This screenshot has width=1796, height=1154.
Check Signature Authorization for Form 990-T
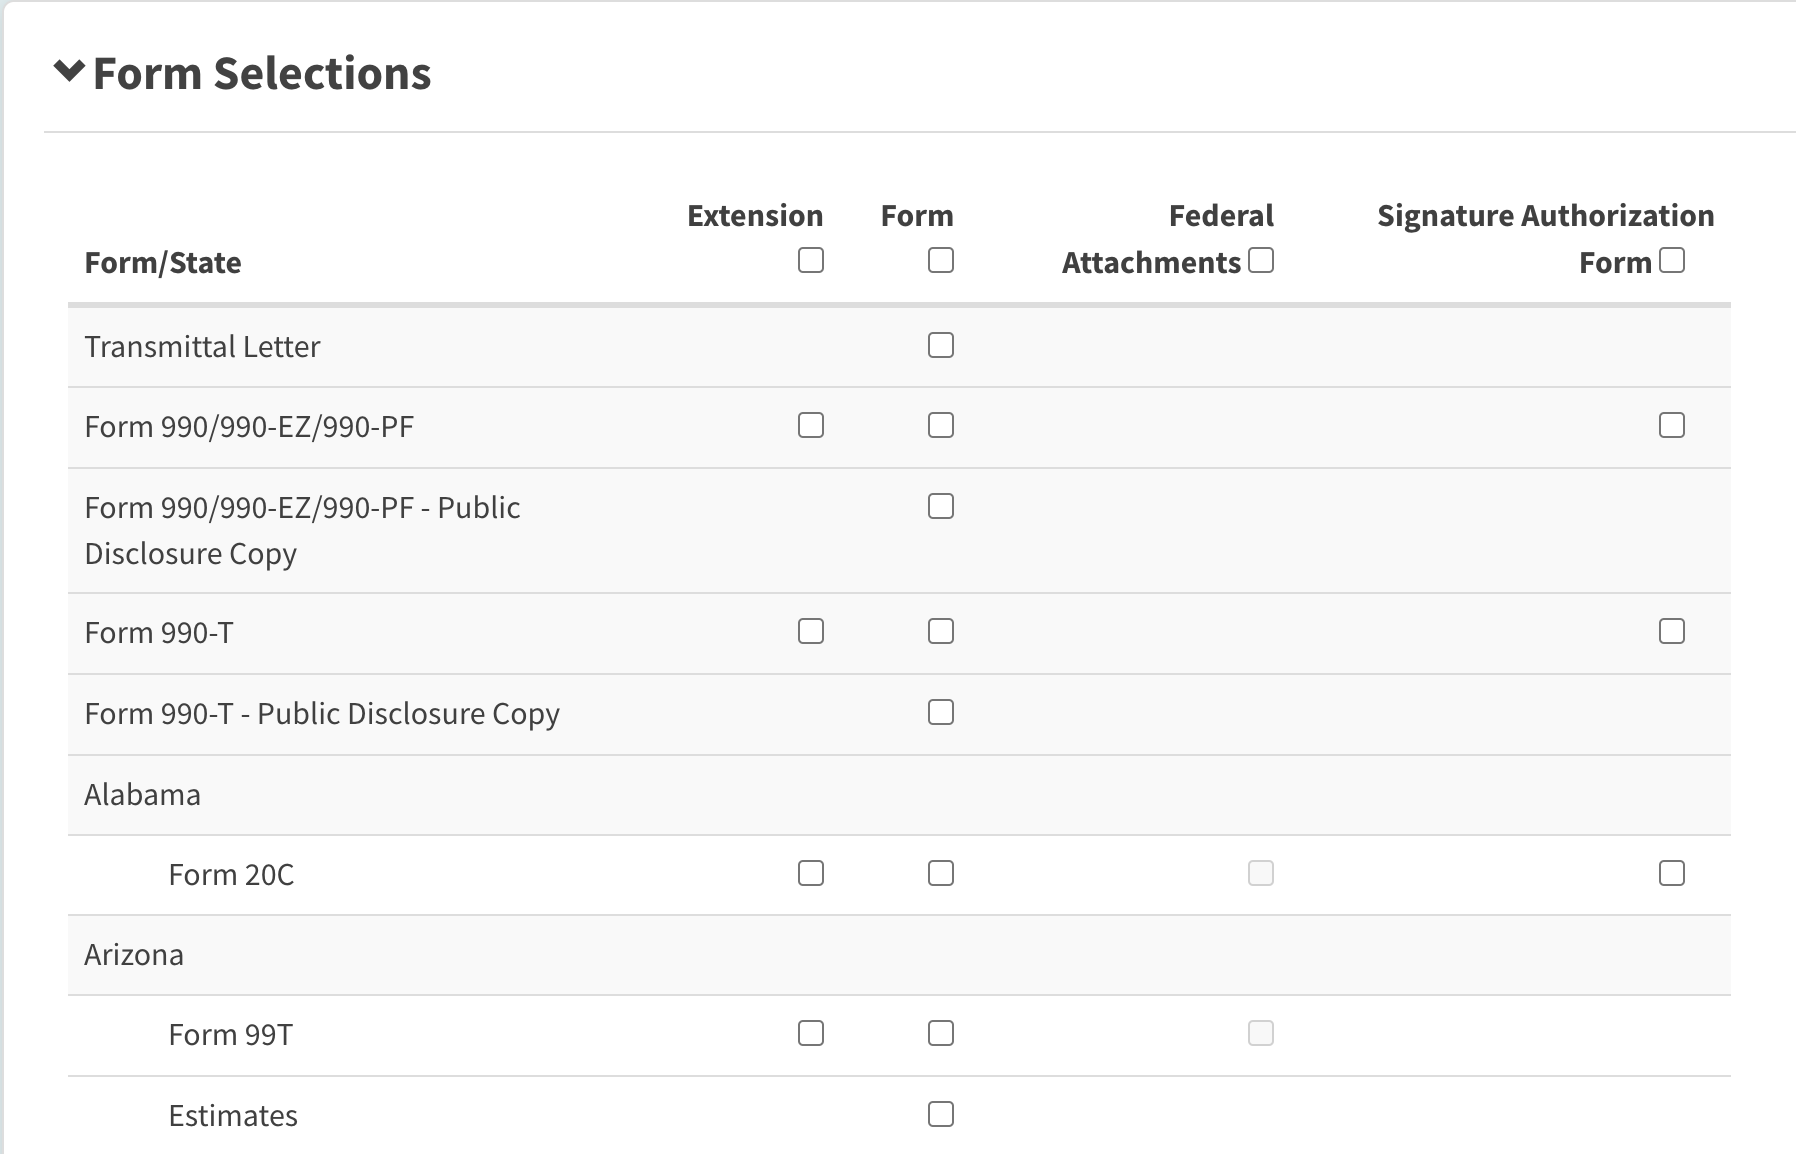tap(1672, 632)
